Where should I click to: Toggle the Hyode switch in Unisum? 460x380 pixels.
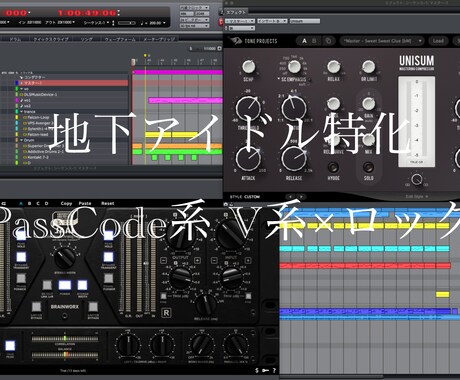click(333, 167)
